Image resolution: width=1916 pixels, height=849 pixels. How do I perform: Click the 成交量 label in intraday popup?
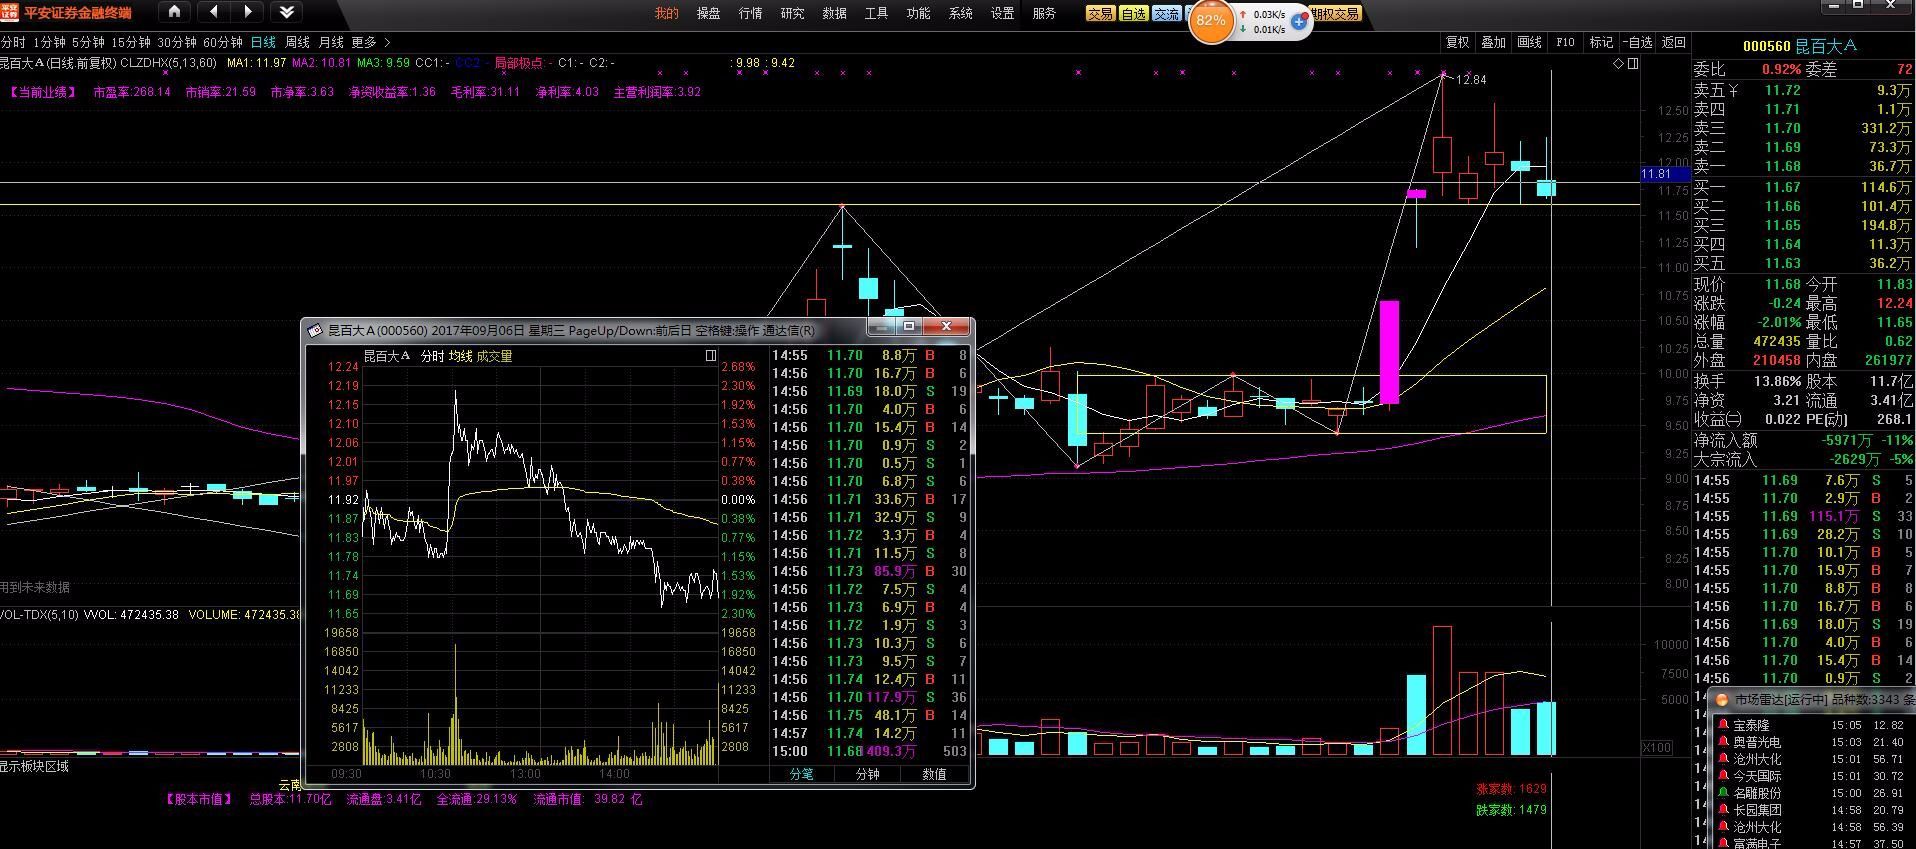(494, 356)
